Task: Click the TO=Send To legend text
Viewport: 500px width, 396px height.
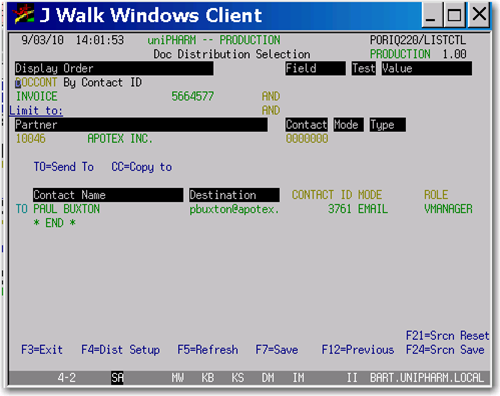Action: point(63,167)
